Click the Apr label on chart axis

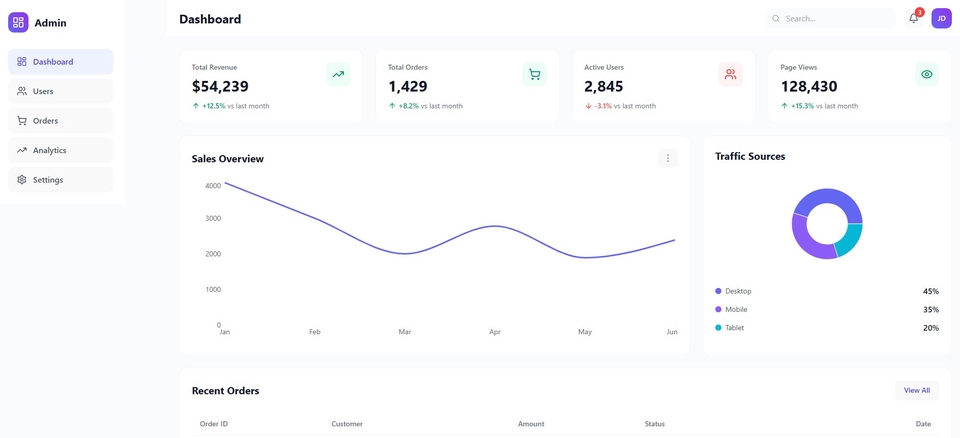point(495,332)
